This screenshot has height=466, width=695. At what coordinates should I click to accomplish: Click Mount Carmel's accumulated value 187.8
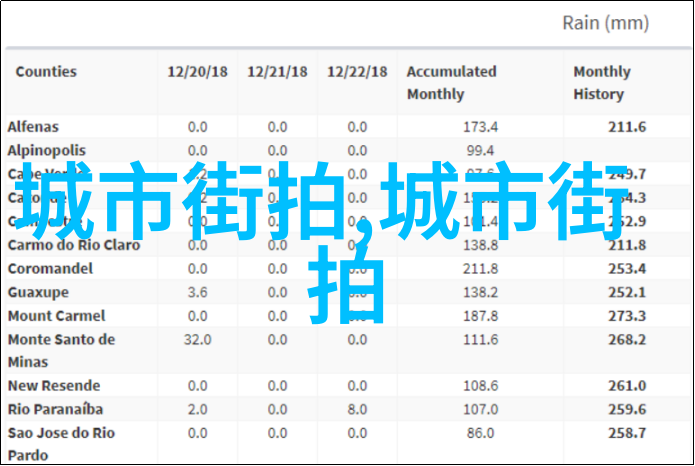pos(480,316)
